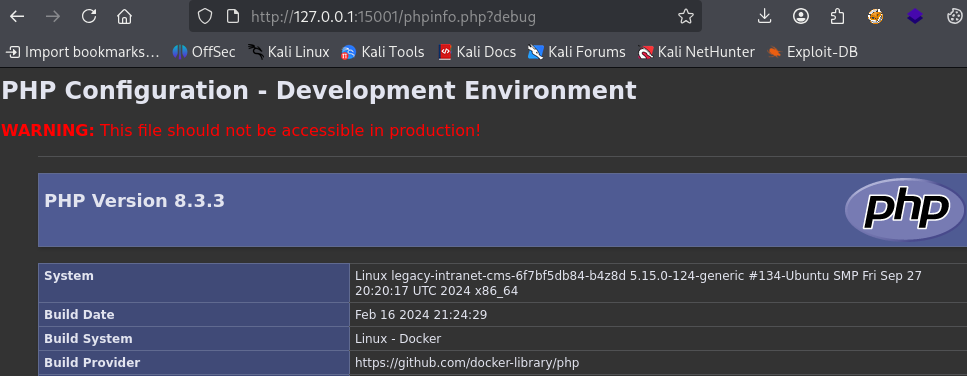The width and height of the screenshot is (967, 376).
Task: Open the Kali Tools bookmark
Action: [383, 52]
